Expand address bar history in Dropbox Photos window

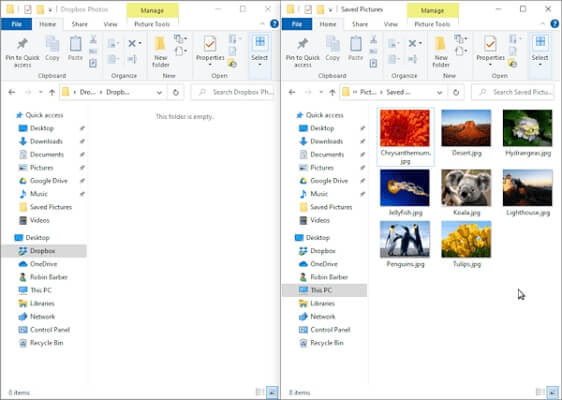tap(159, 92)
